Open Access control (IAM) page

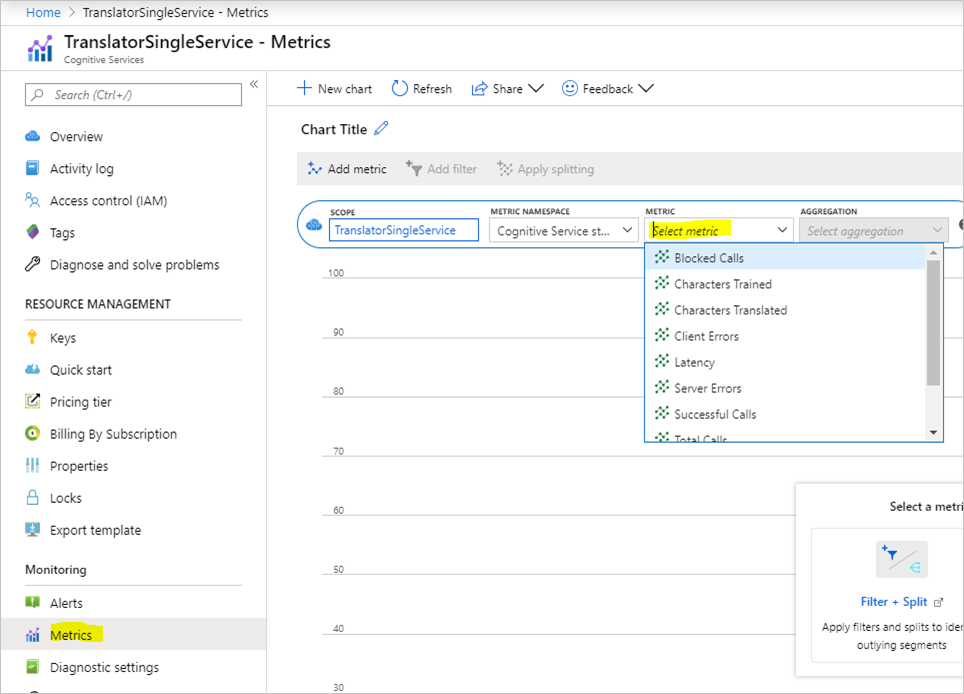[x=108, y=201]
